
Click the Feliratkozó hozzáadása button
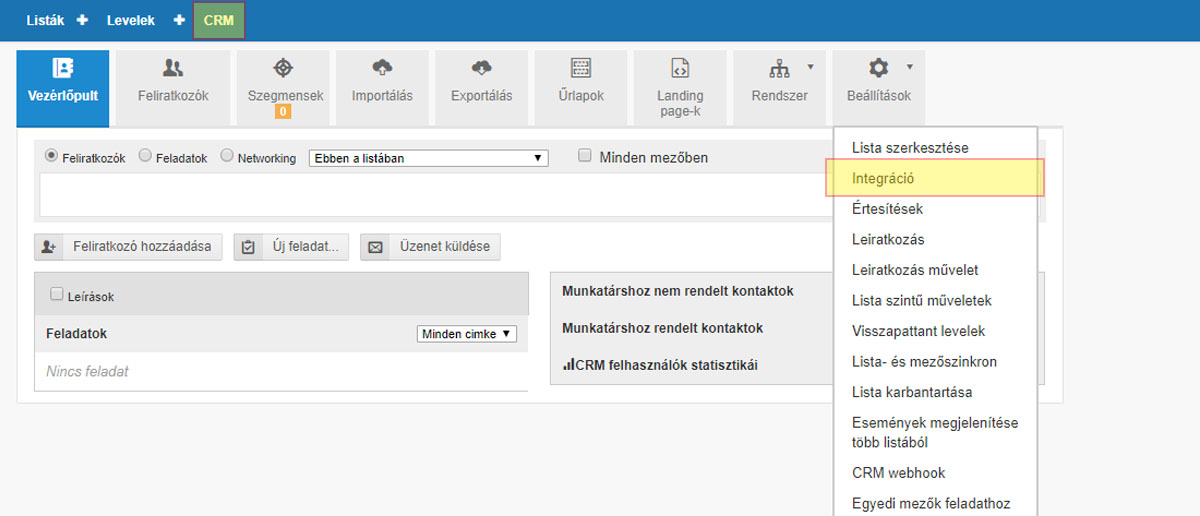(x=128, y=247)
